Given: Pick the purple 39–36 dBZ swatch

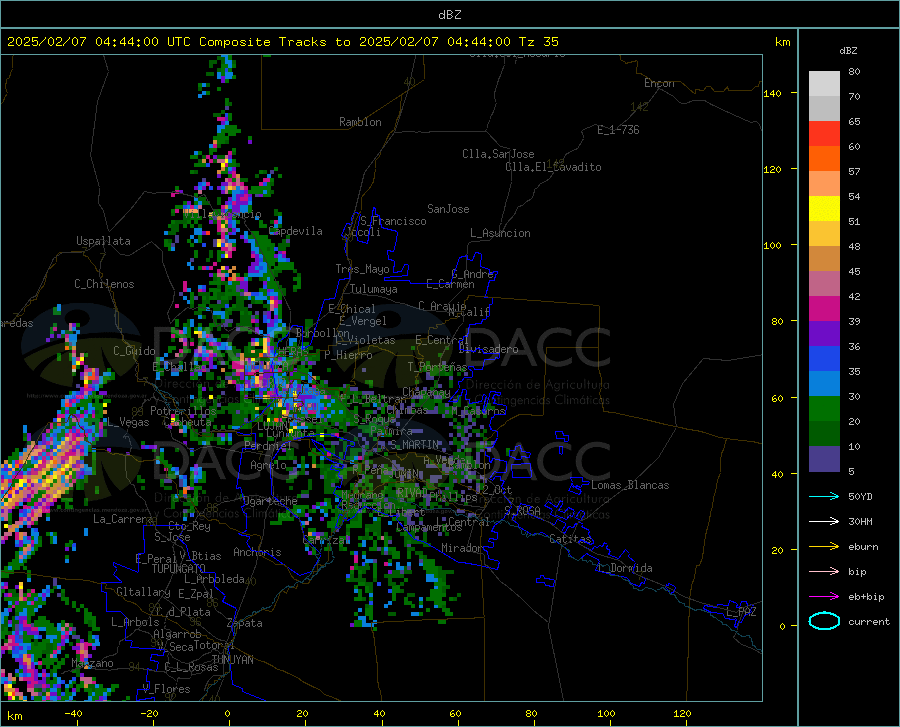Looking at the screenshot, I should (x=824, y=334).
